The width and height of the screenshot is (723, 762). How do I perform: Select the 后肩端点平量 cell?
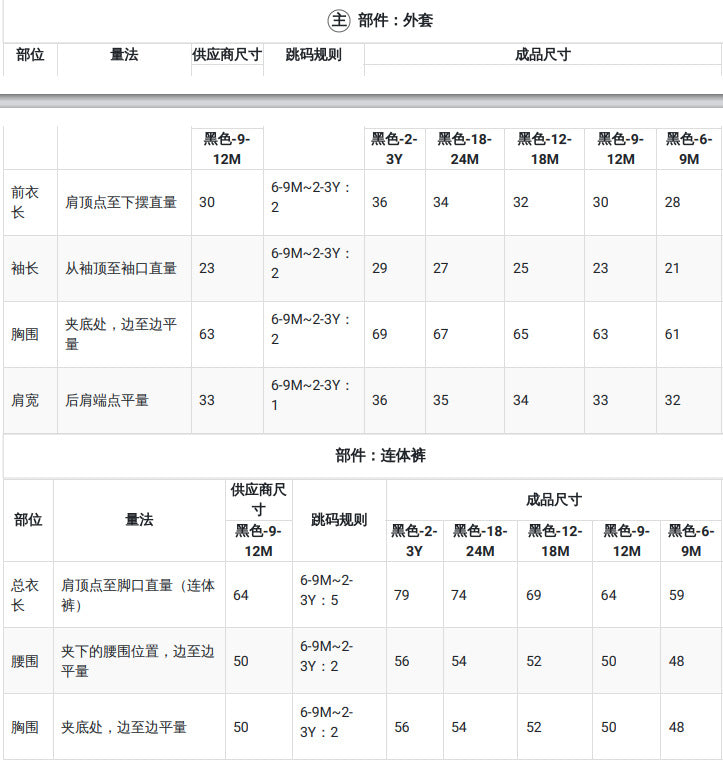click(107, 400)
